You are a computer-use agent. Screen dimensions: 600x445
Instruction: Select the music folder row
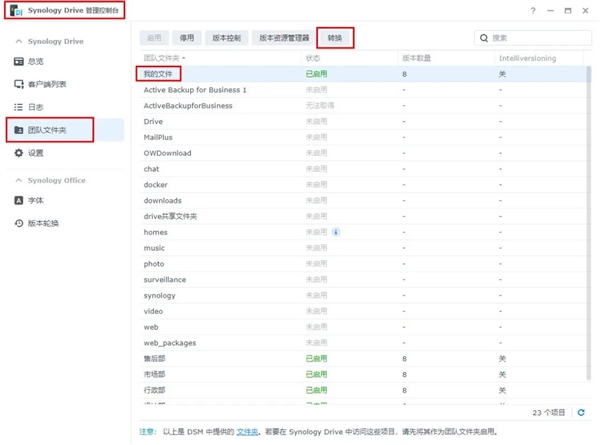tap(363, 248)
